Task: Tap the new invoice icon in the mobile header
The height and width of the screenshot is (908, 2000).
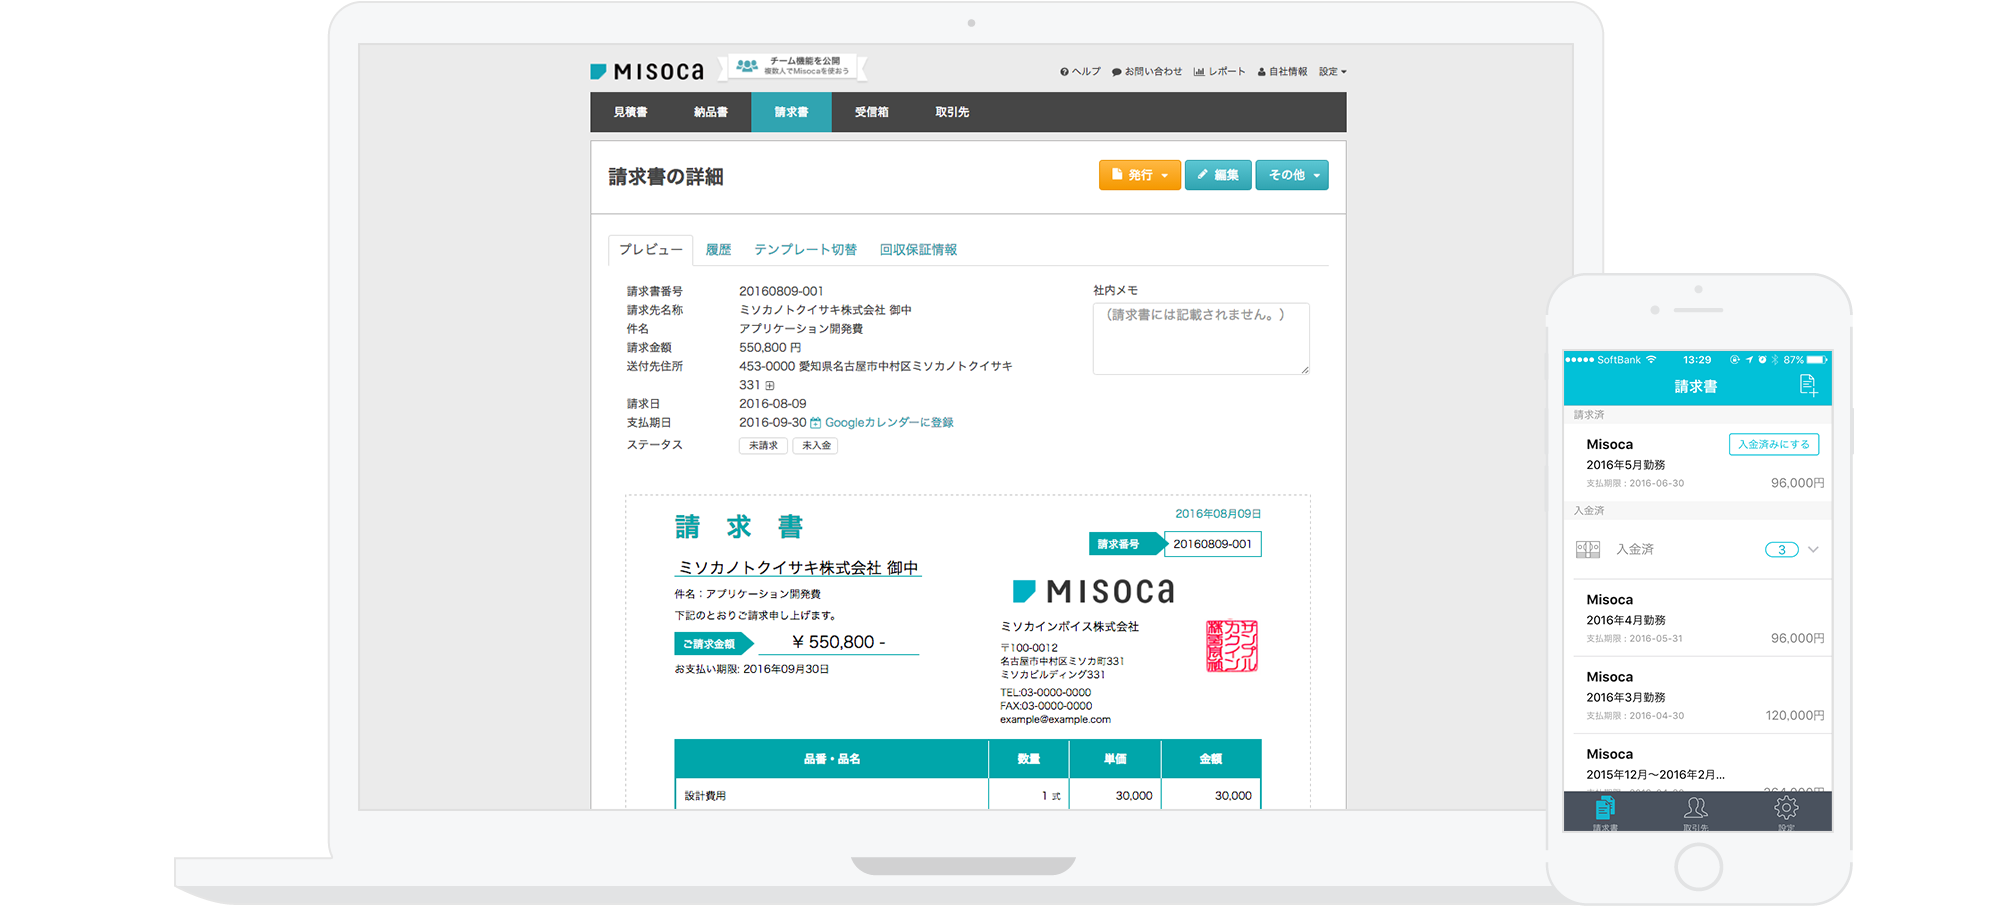Action: [1807, 385]
